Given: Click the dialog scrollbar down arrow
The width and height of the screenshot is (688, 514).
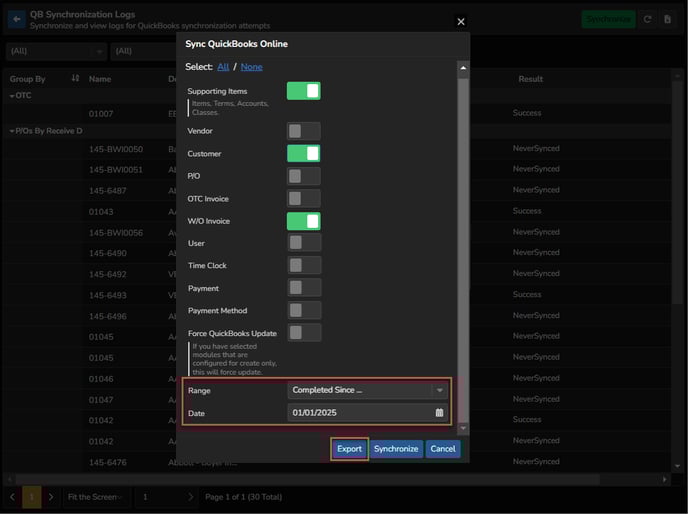Looking at the screenshot, I should pos(463,428).
